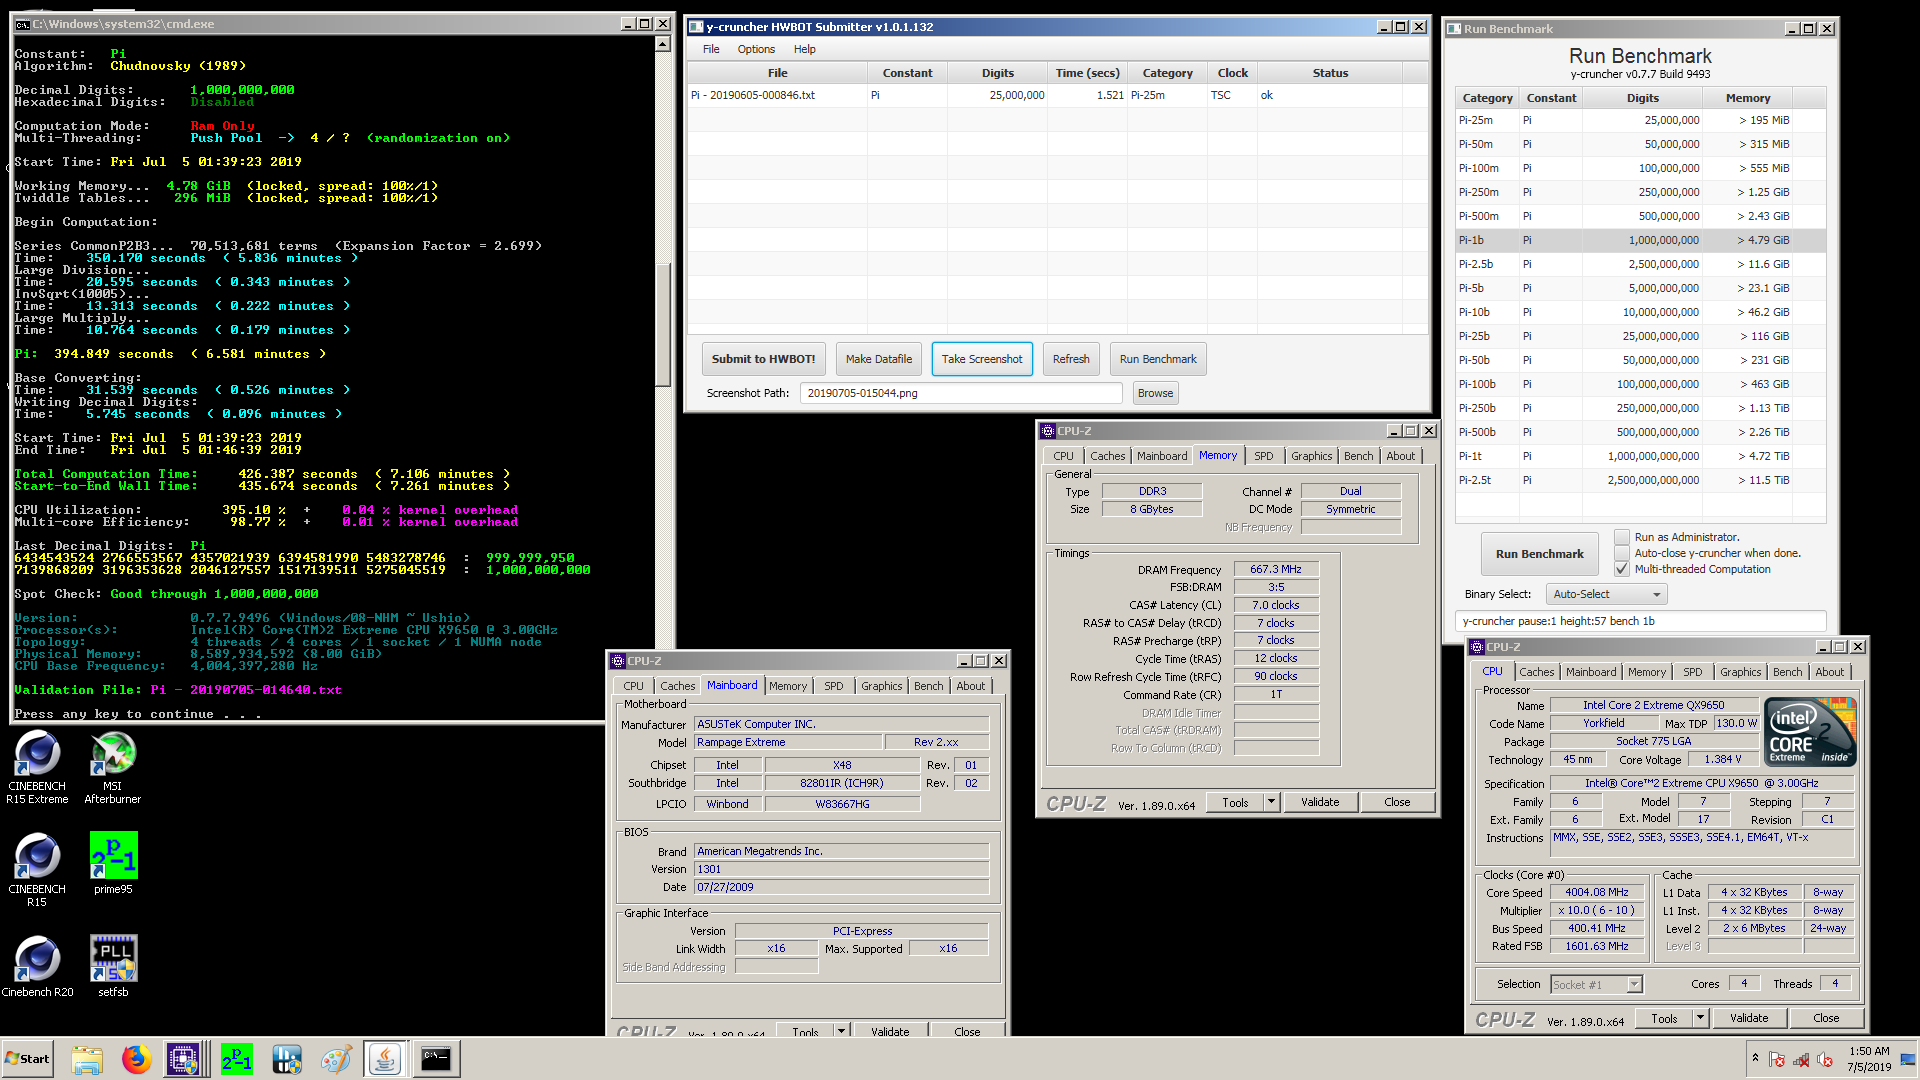Select the Pi-25m benchmark row
Viewport: 1920px width, 1080px height.
1640,120
